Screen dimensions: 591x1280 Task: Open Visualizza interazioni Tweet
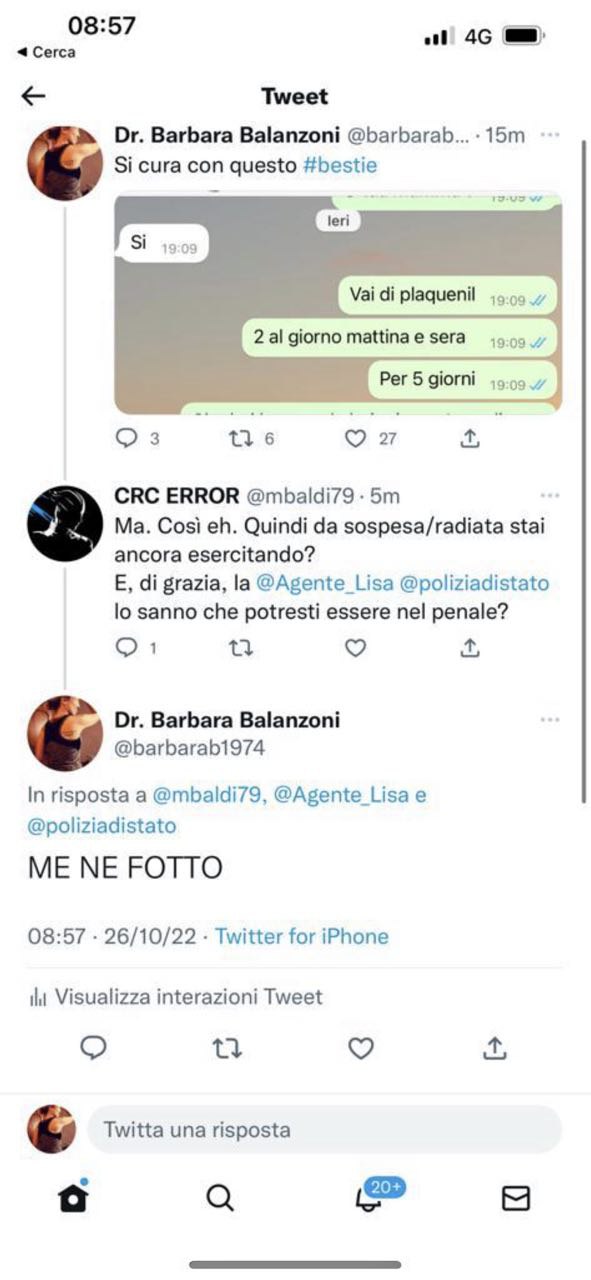pos(176,997)
